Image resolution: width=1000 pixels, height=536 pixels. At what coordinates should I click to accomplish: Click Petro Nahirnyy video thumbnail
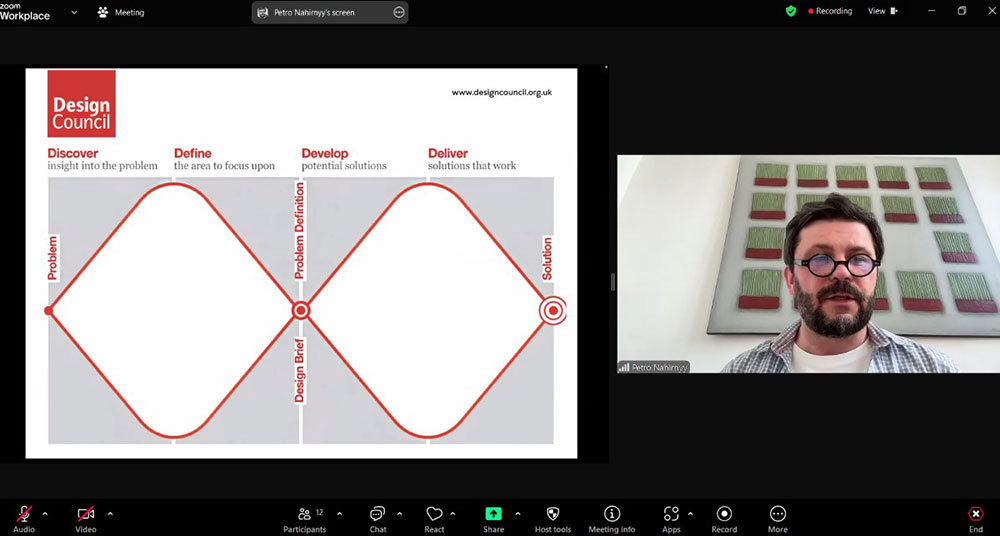click(x=808, y=264)
